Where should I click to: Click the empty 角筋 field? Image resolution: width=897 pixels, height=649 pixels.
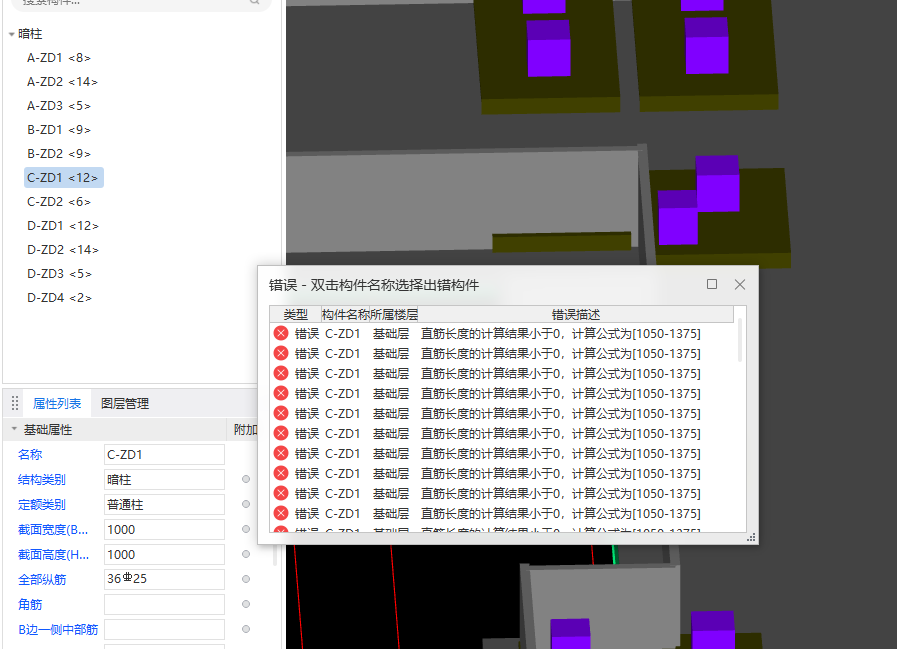coord(164,604)
